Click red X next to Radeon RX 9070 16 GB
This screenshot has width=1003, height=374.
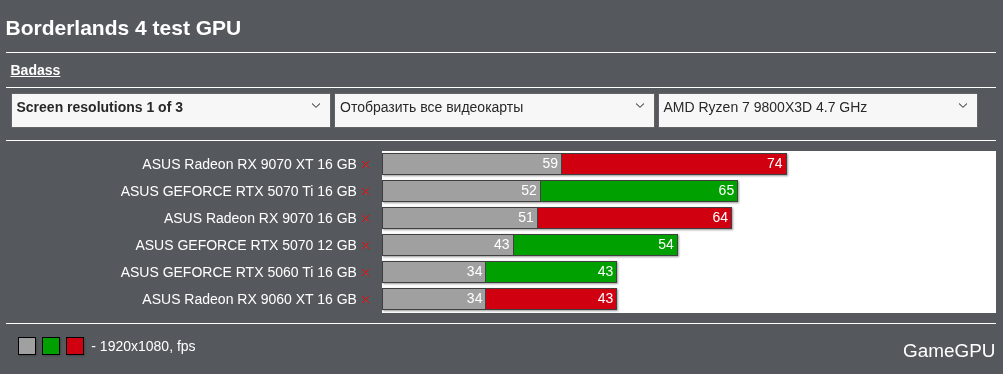365,219
